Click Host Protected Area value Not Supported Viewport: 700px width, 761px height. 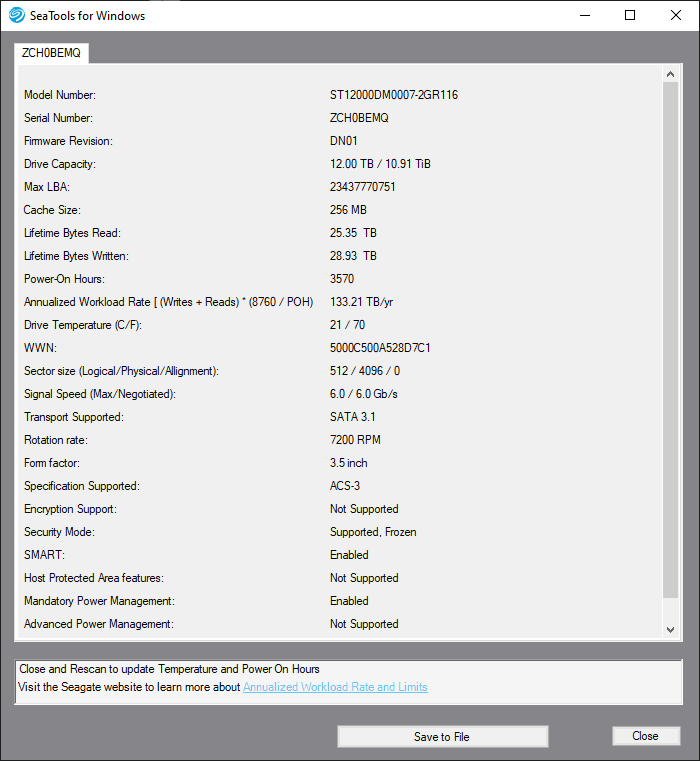pos(364,578)
